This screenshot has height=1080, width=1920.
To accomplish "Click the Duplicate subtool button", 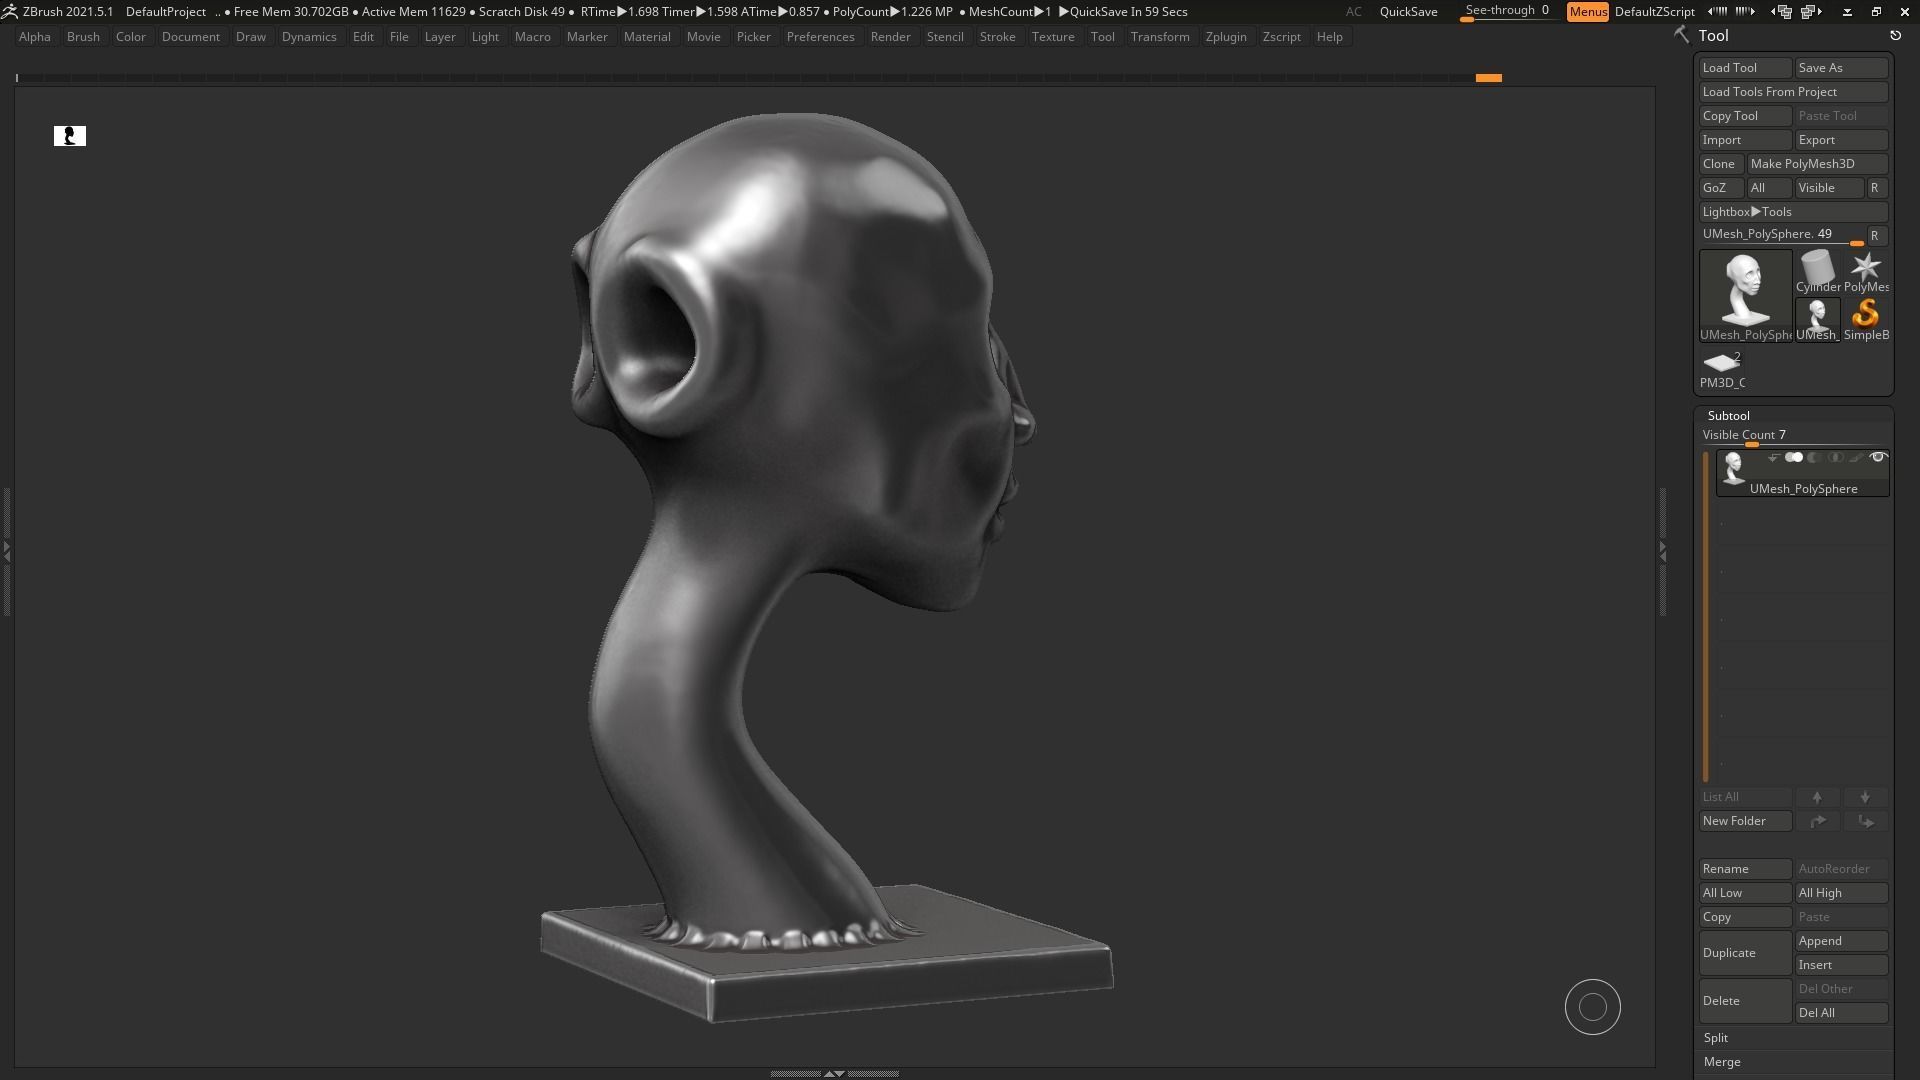I will point(1746,953).
